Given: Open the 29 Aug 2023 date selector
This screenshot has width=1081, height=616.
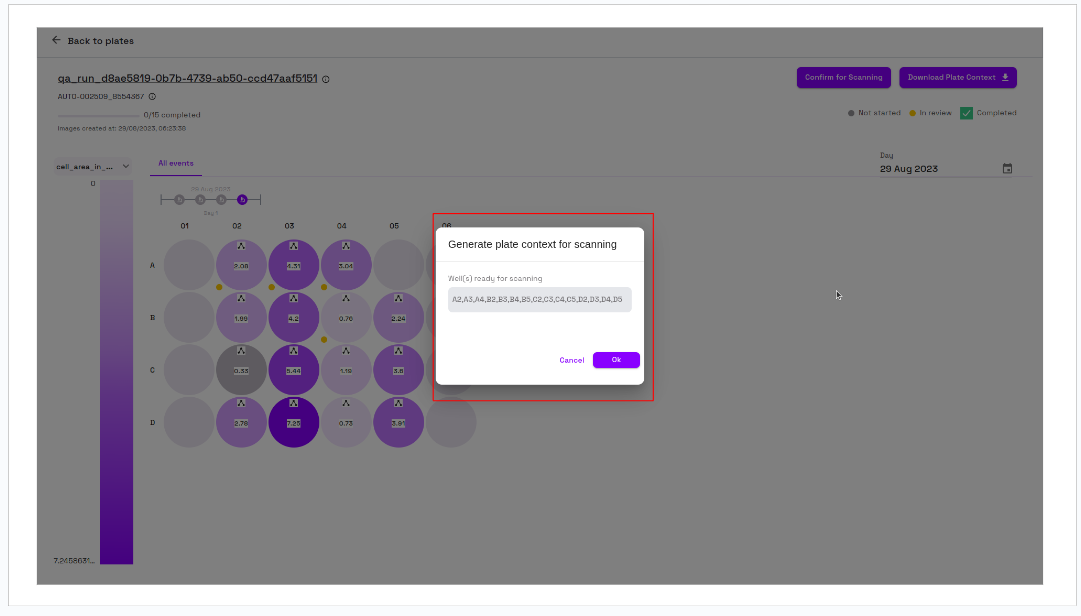Looking at the screenshot, I should pos(908,168).
